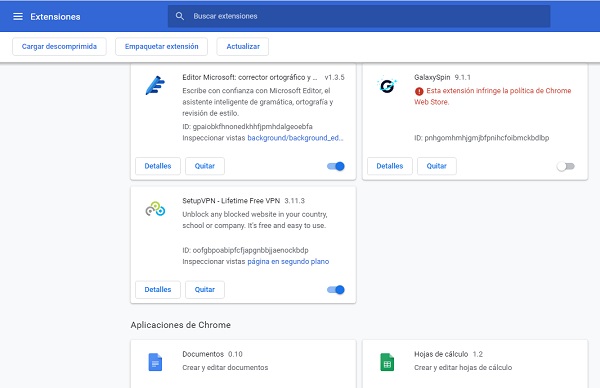Click the search magnifier icon

(x=179, y=16)
